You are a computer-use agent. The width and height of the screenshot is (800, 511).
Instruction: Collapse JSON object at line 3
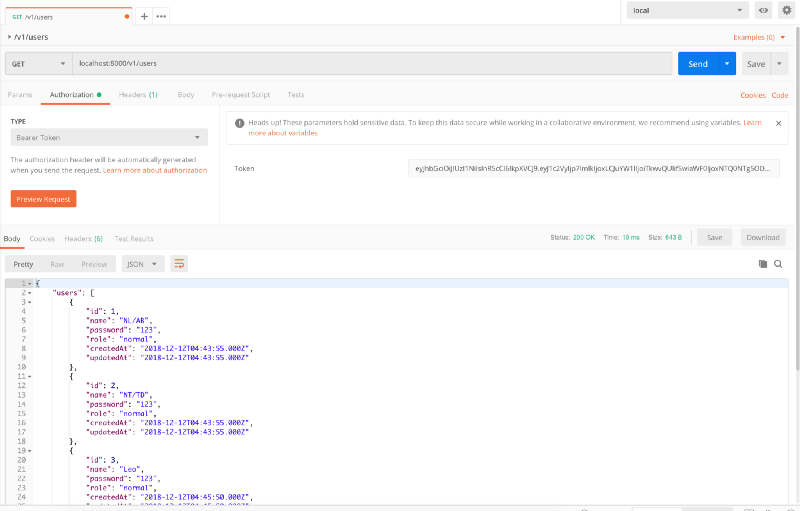[30, 302]
